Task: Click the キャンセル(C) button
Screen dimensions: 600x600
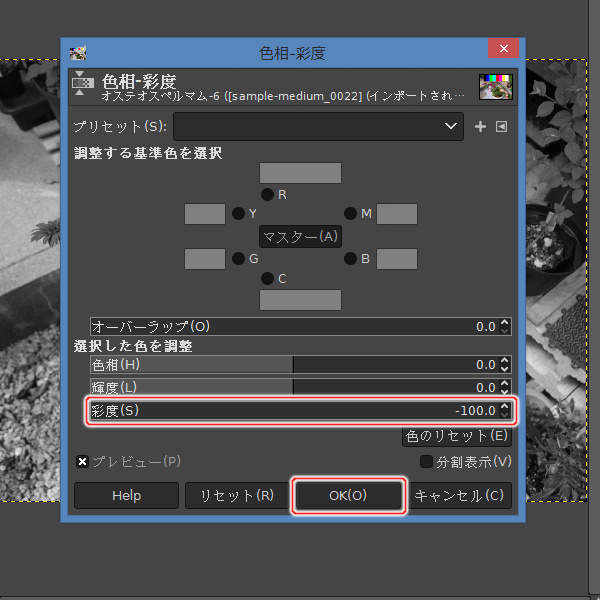Action: 459,496
